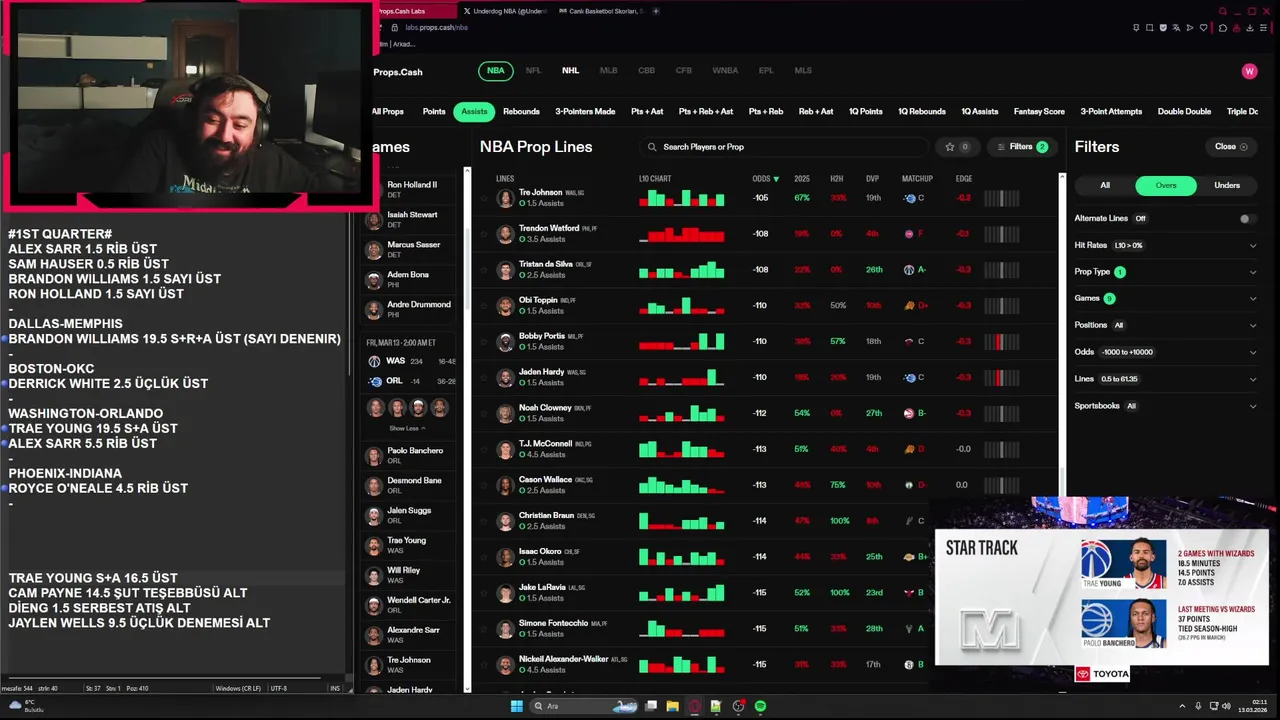Click the search magnifier icon in prop search
Image resolution: width=1280 pixels, height=720 pixels.
[x=652, y=147]
